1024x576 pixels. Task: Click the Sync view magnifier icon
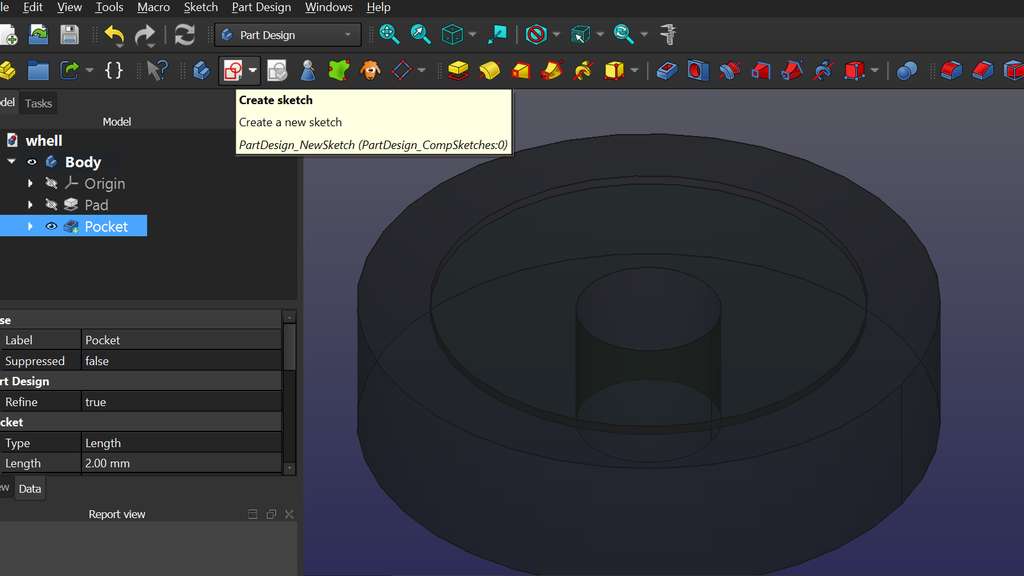tap(623, 35)
